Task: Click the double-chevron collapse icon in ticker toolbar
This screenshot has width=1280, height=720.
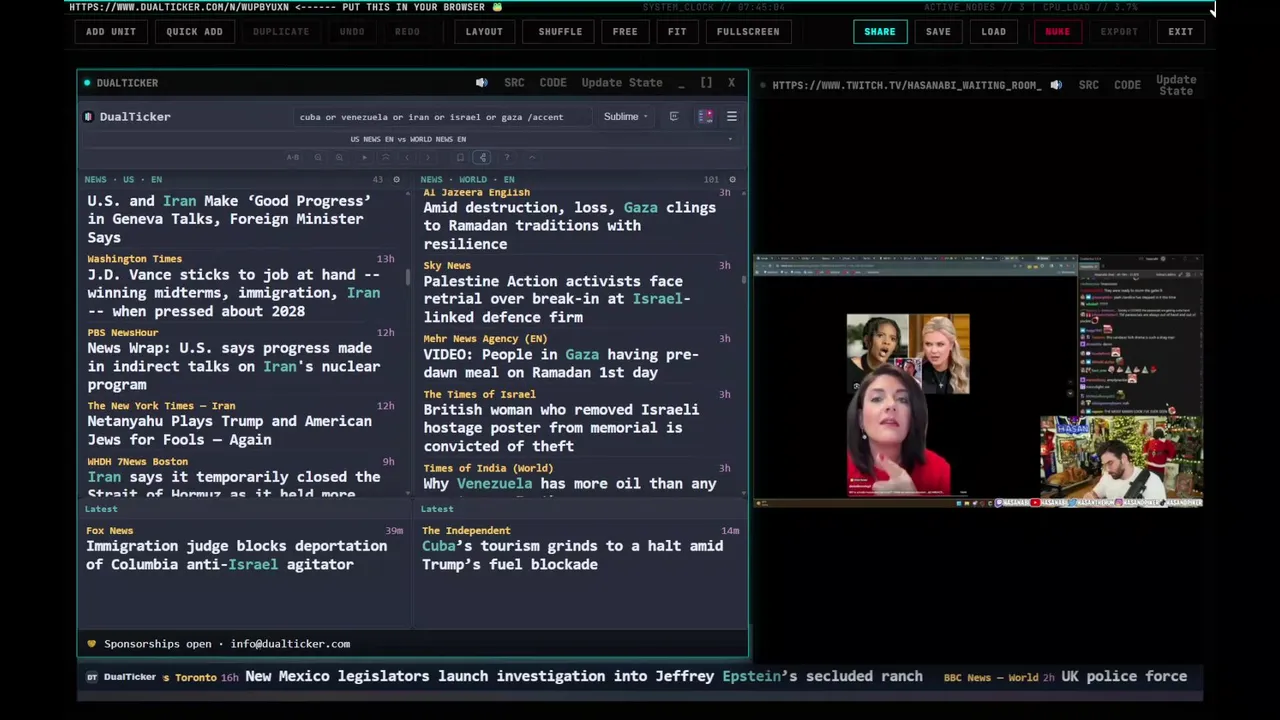Action: click(385, 157)
